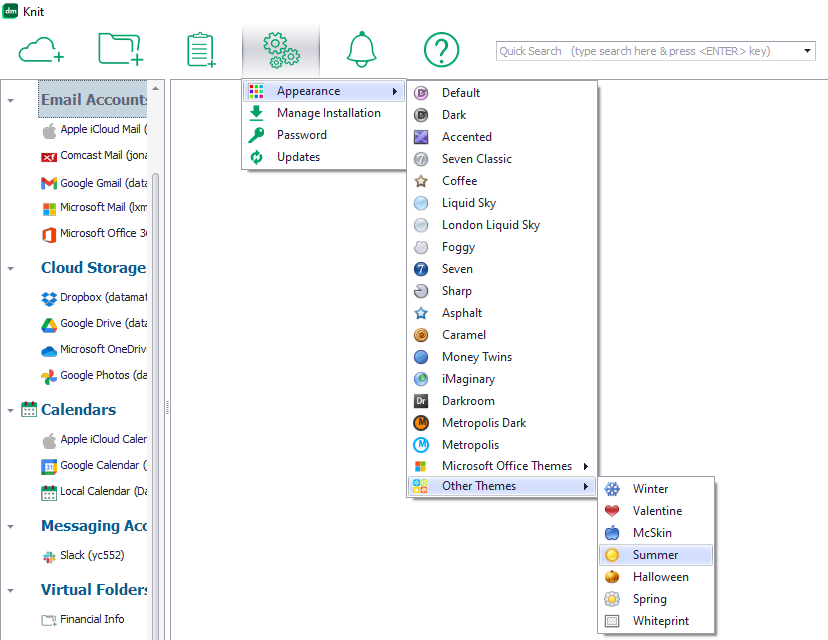This screenshot has height=640, width=828.
Task: Click the Financial Info folder icon
Action: pyautogui.click(x=49, y=620)
